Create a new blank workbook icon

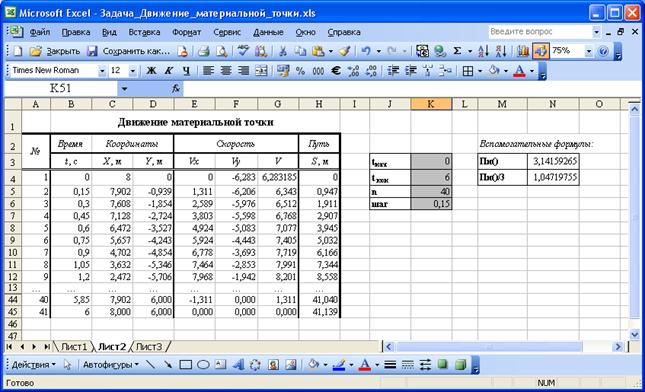18,51
